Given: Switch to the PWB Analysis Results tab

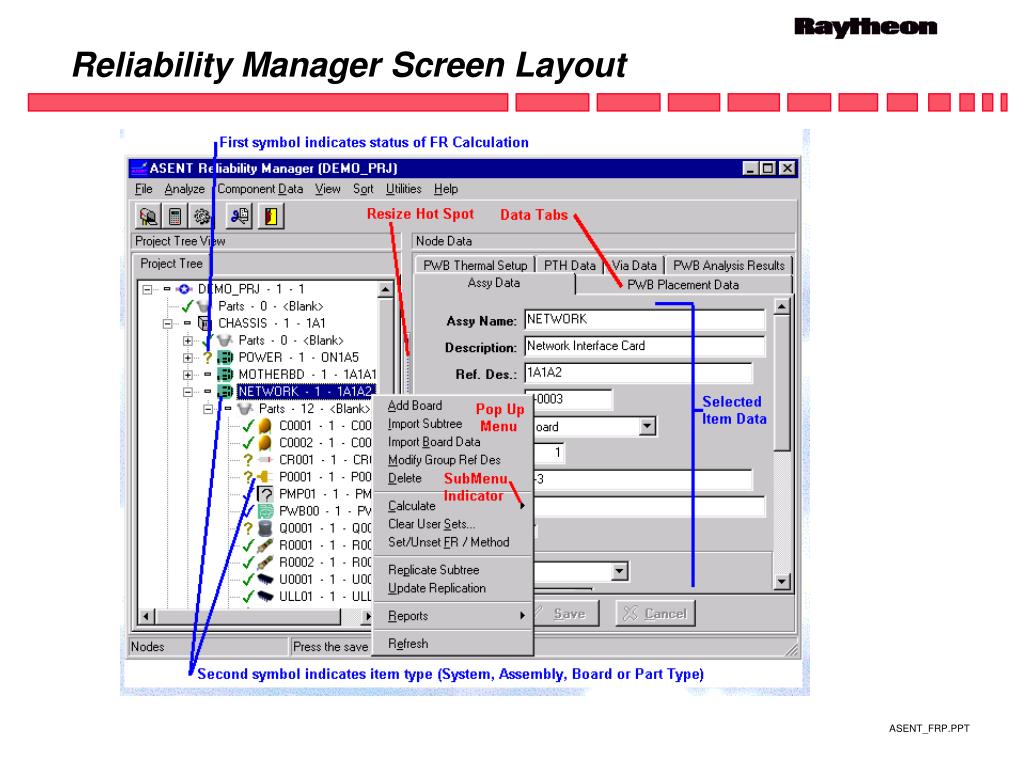Looking at the screenshot, I should [x=729, y=266].
